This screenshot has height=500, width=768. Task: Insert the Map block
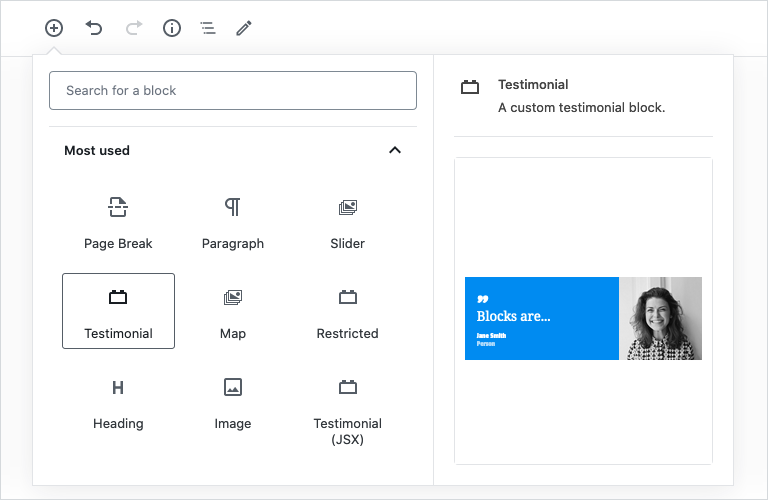232,311
